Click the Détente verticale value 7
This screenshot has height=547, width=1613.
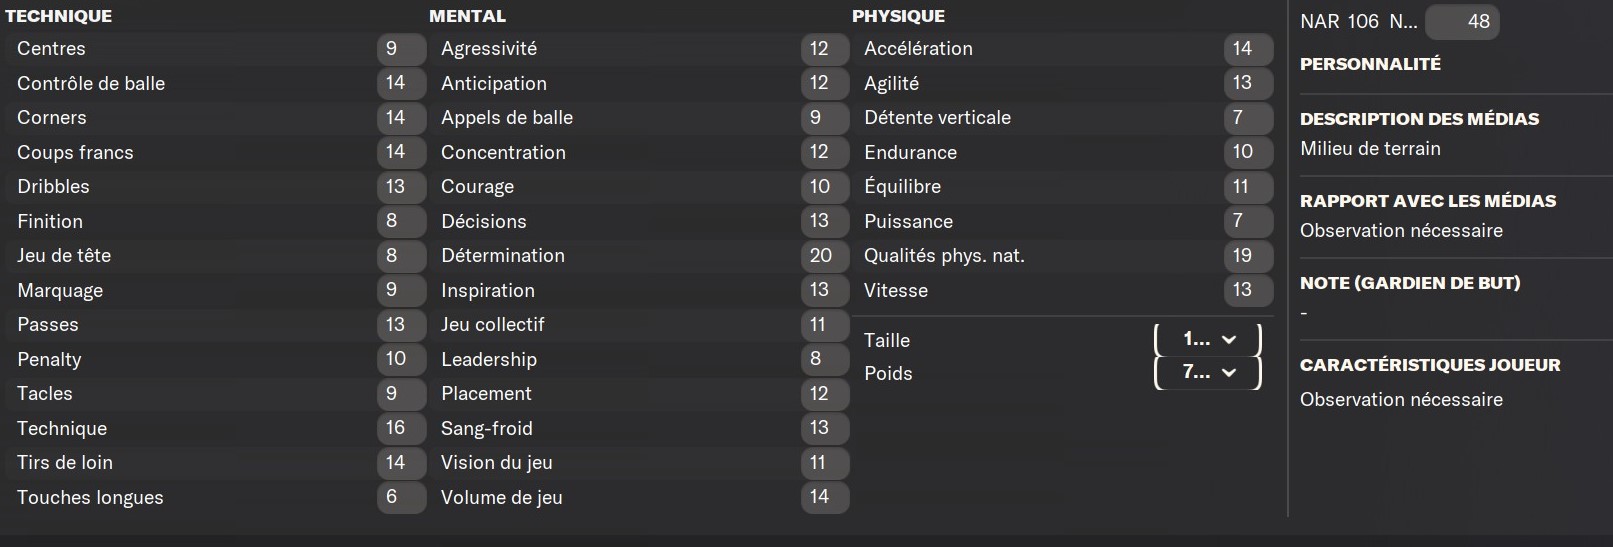[x=1248, y=118]
